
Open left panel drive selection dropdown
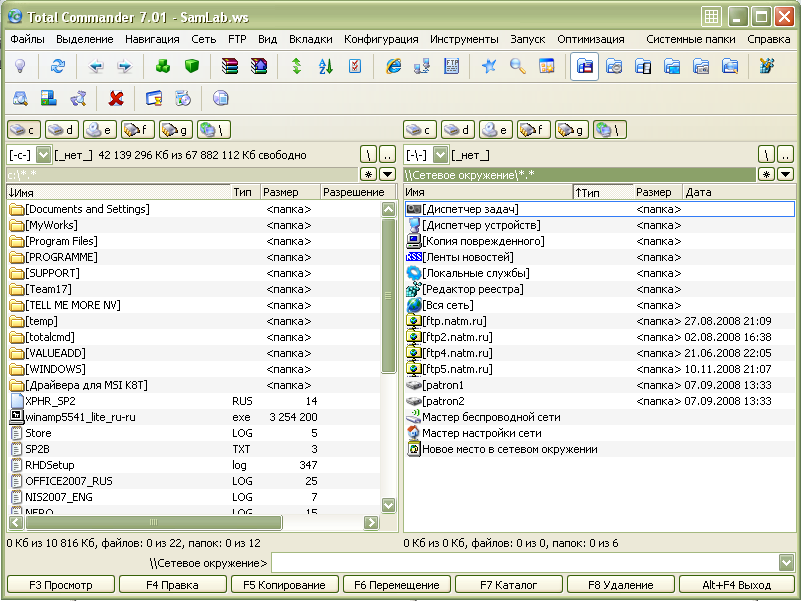(43, 155)
